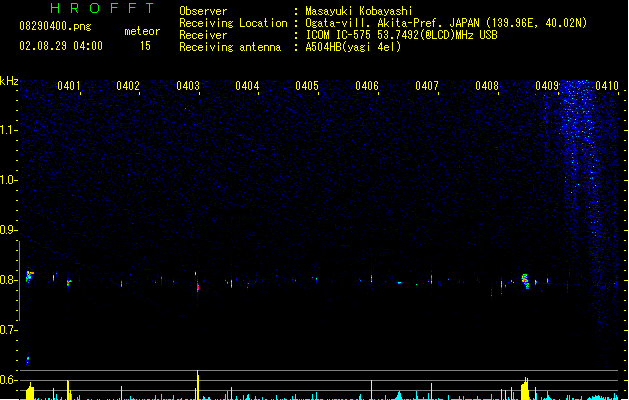
Task: Click the tallest yellow intensity spike at 0403
Action: point(198,385)
